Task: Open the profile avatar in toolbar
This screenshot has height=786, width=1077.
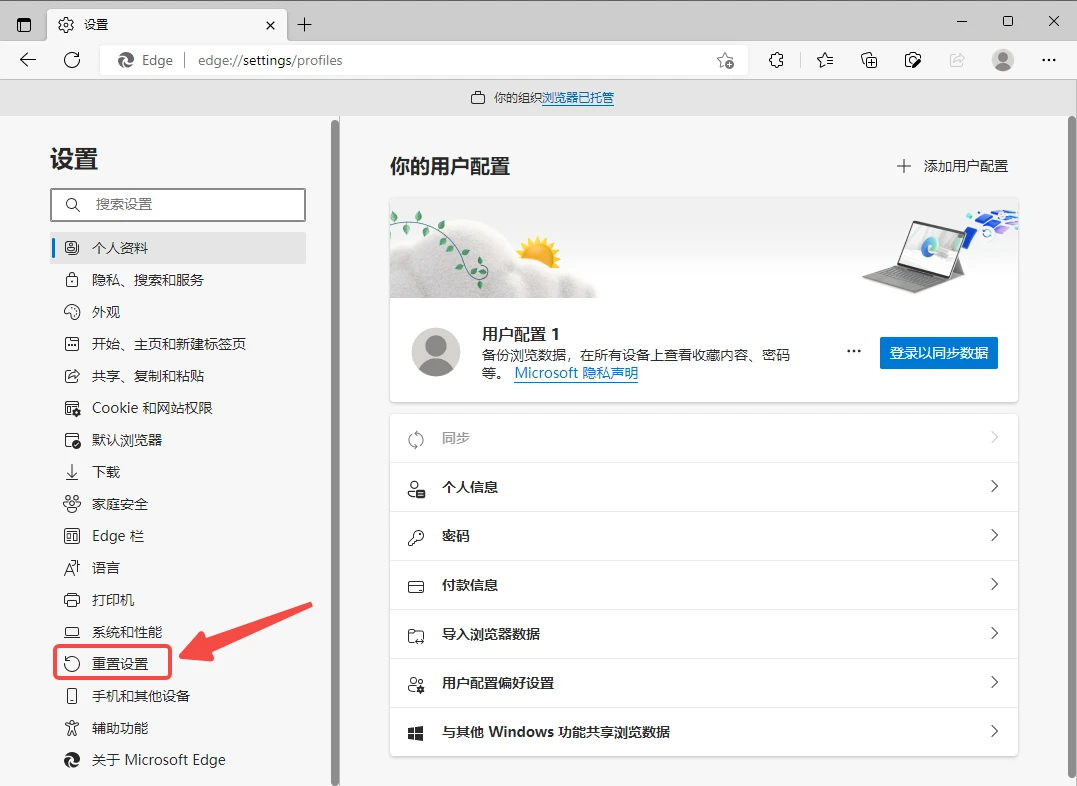Action: click(x=1002, y=60)
